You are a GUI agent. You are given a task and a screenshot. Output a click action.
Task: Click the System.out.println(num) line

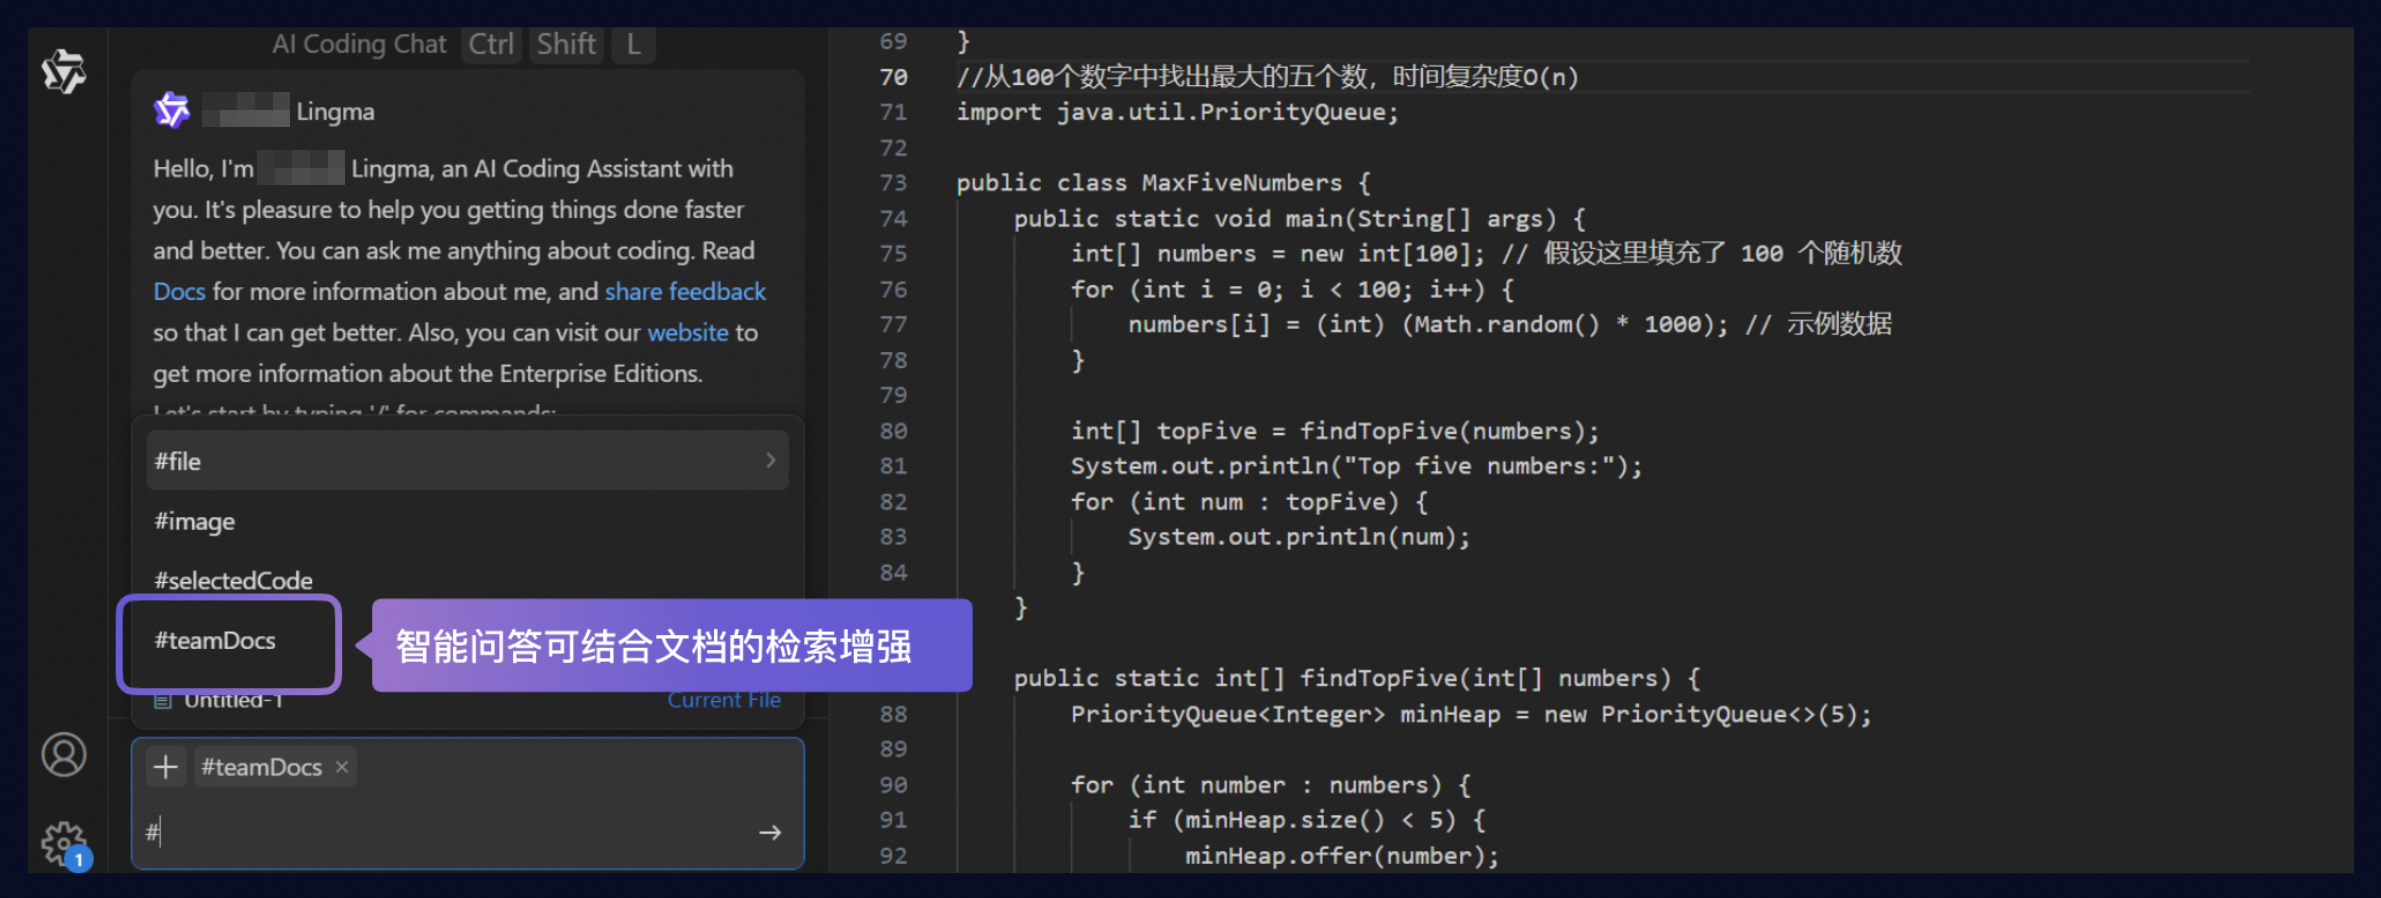point(1299,537)
